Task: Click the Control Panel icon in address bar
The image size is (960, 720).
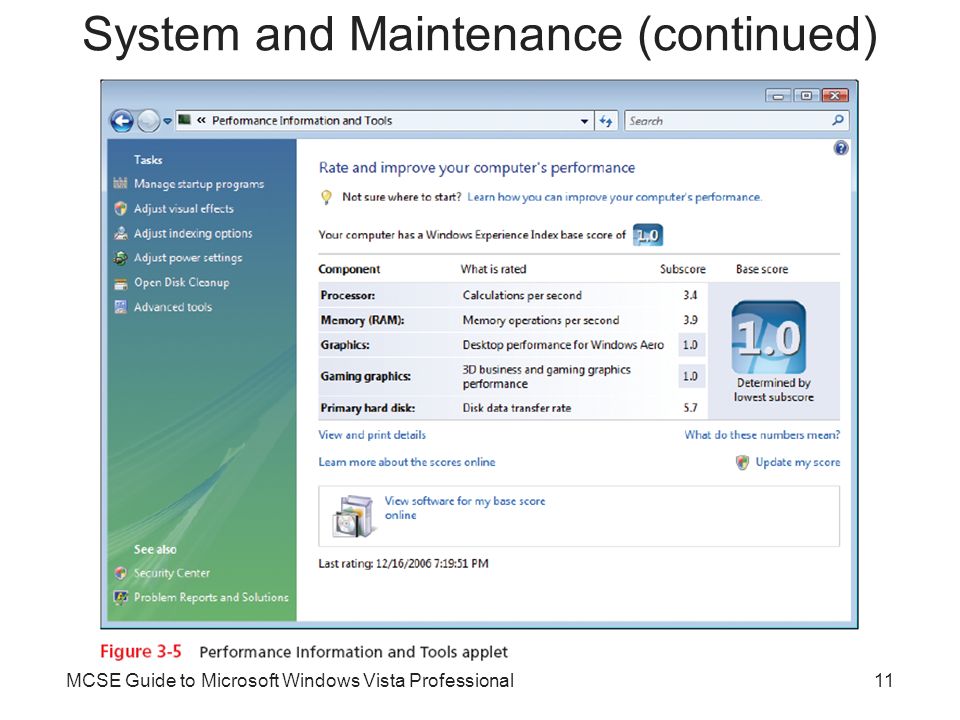Action: (x=184, y=120)
